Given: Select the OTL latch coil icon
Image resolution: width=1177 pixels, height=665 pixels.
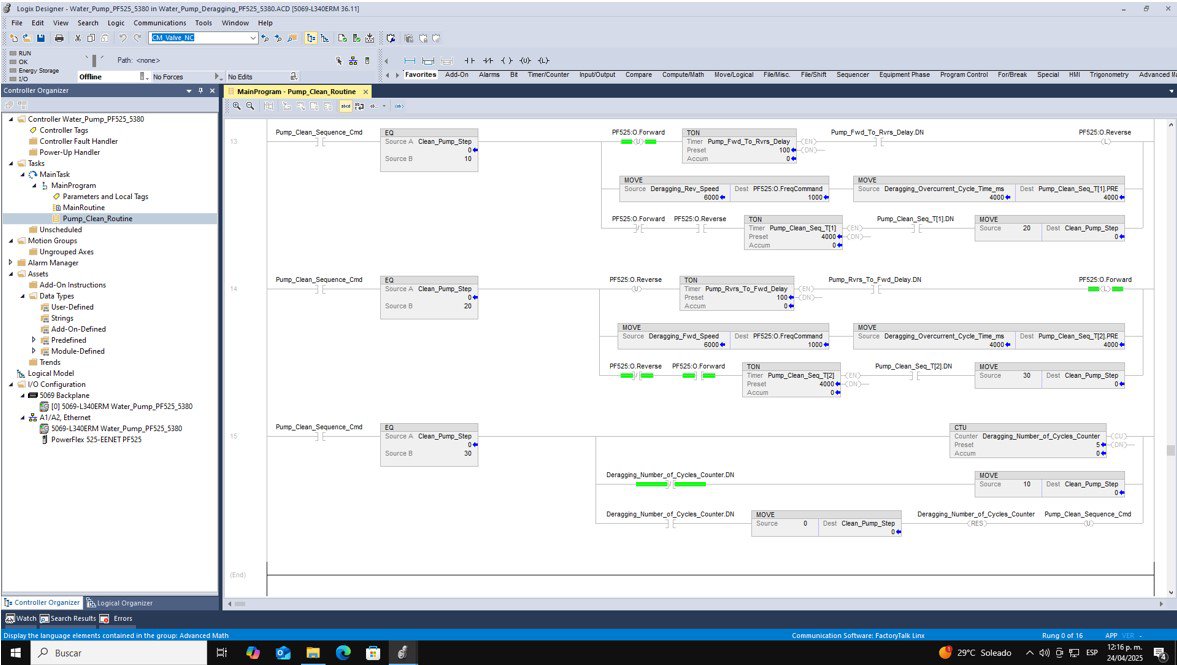Looking at the screenshot, I should pyautogui.click(x=543, y=61).
